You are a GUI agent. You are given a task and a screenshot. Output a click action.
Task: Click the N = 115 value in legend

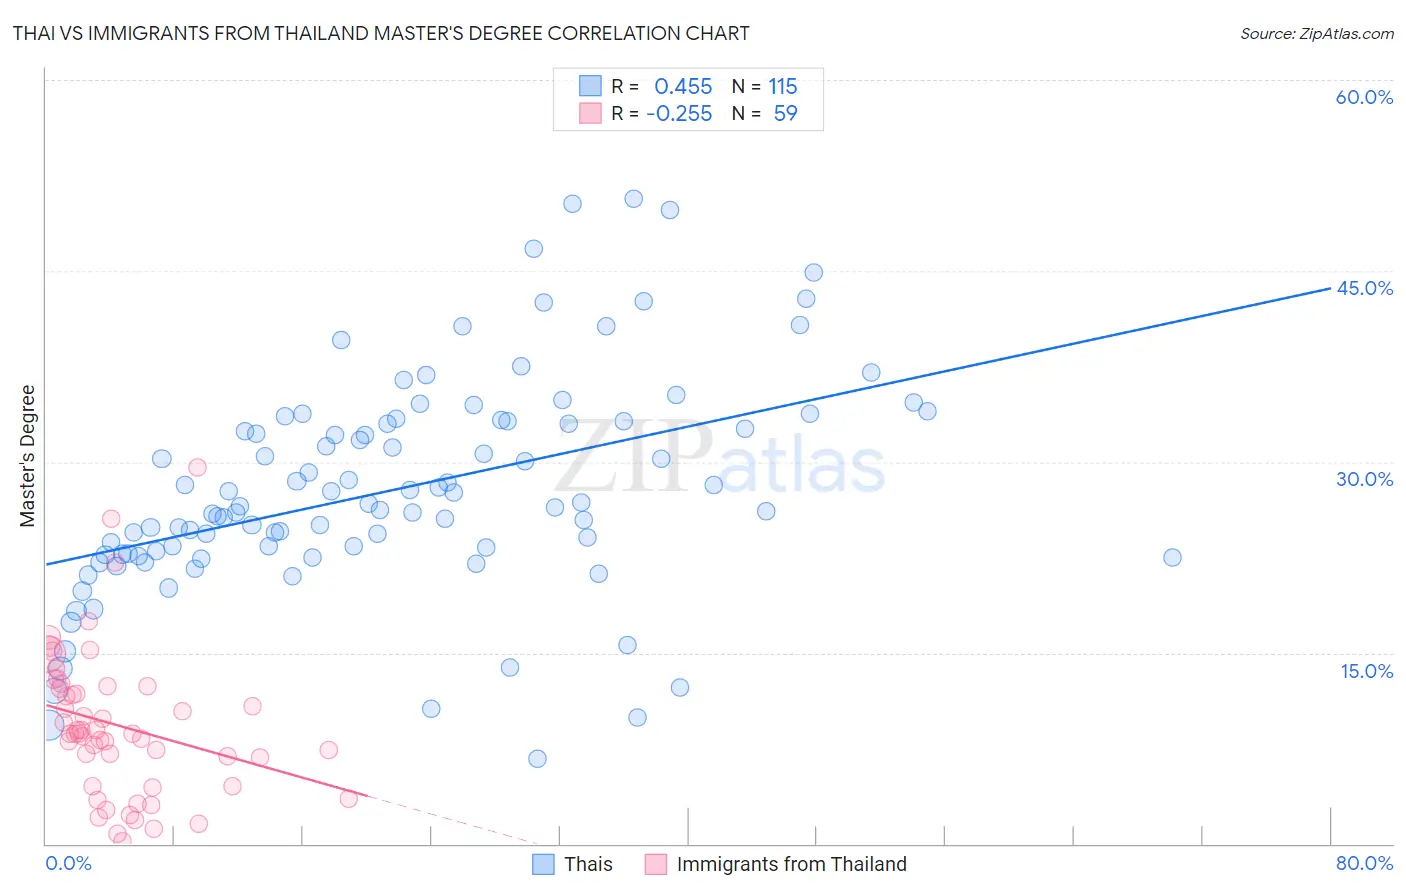(765, 86)
